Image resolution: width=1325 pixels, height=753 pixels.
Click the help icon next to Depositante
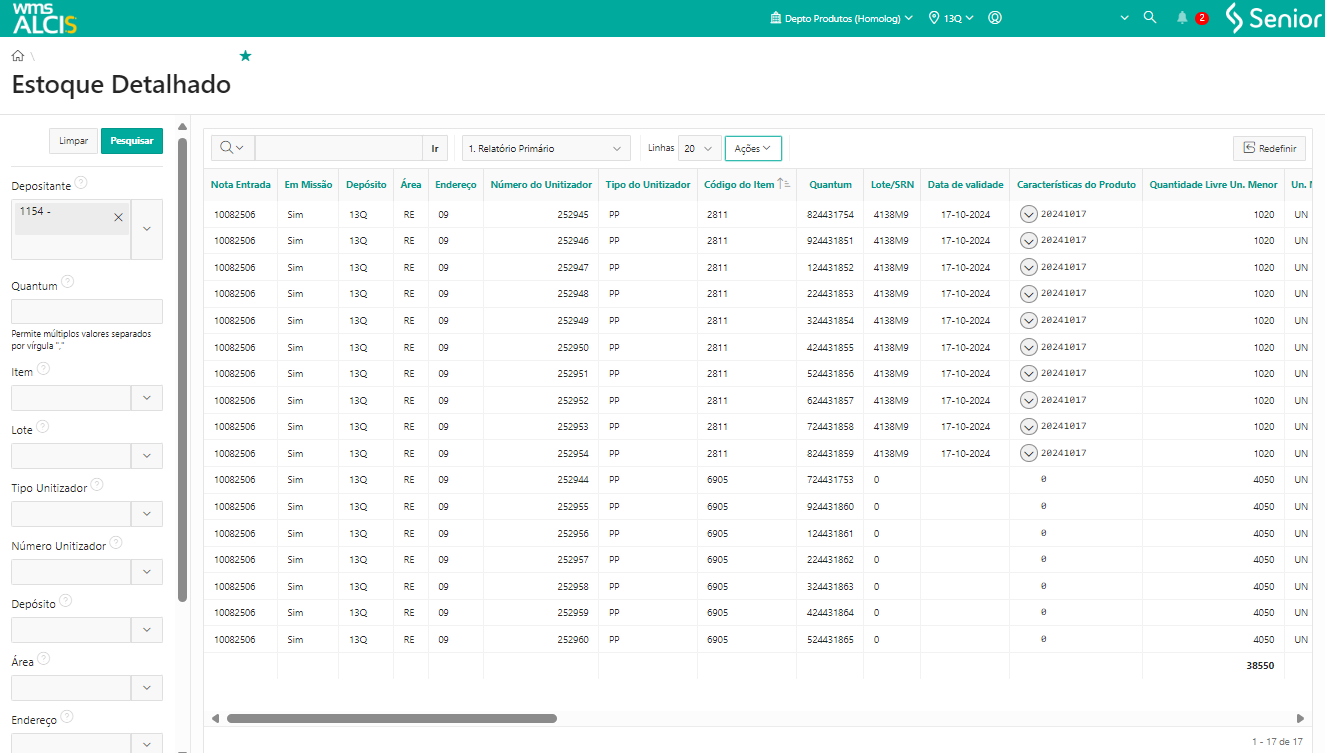(x=81, y=183)
